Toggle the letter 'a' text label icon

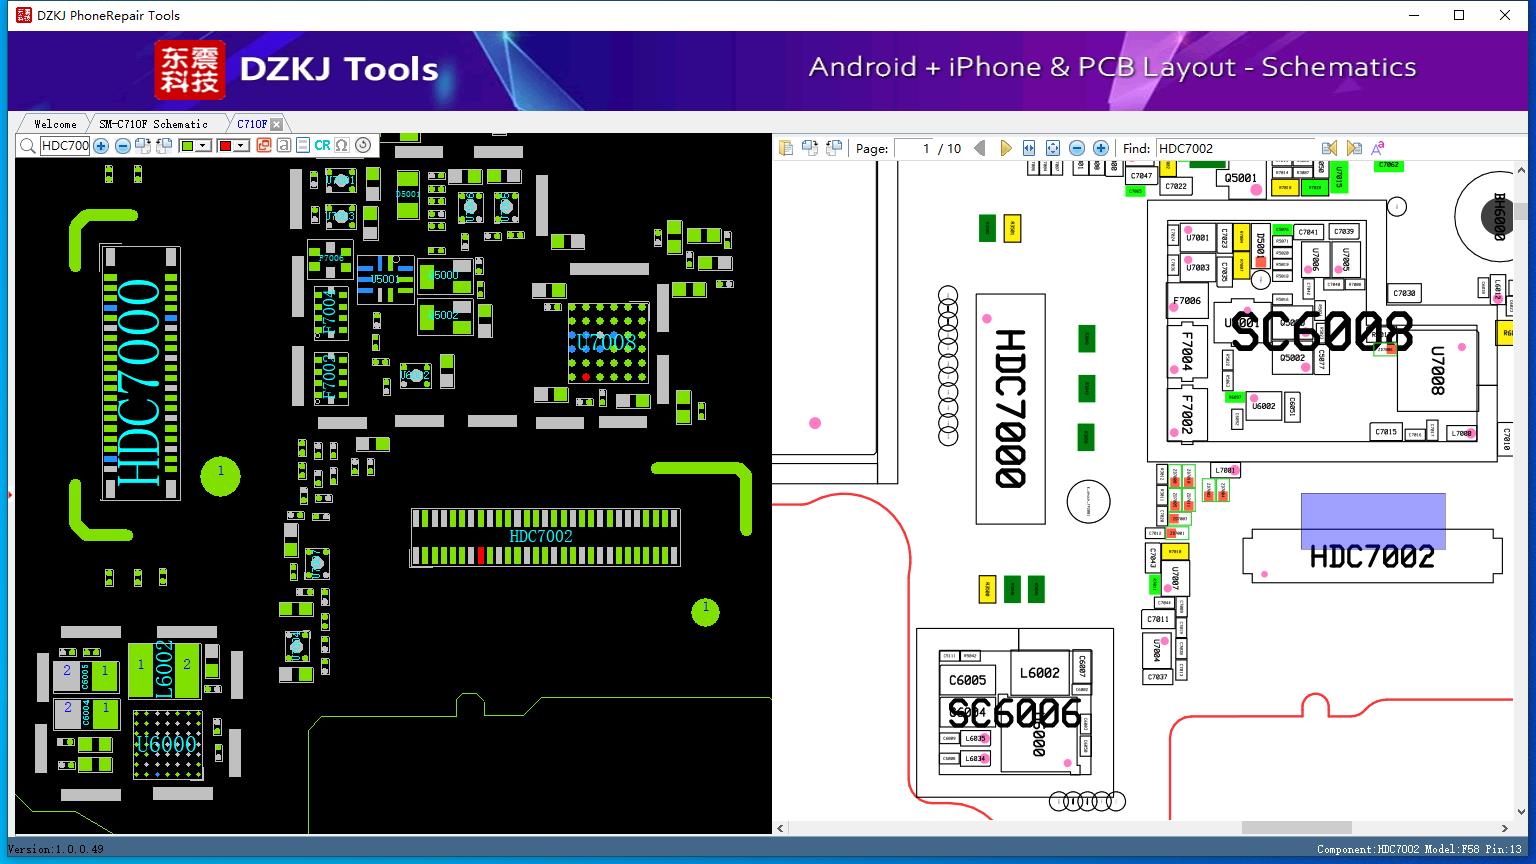284,146
